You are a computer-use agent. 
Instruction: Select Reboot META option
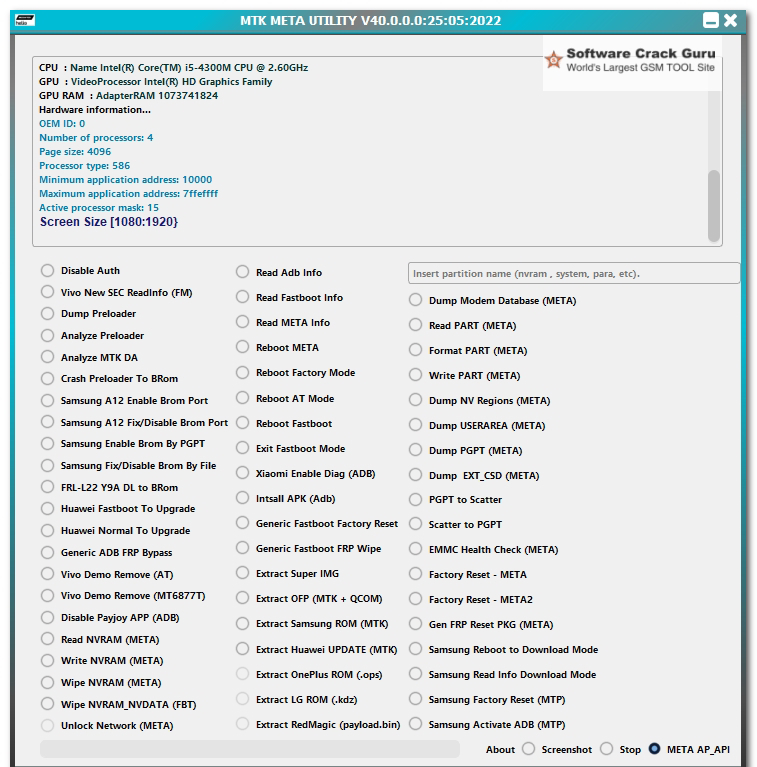point(243,347)
